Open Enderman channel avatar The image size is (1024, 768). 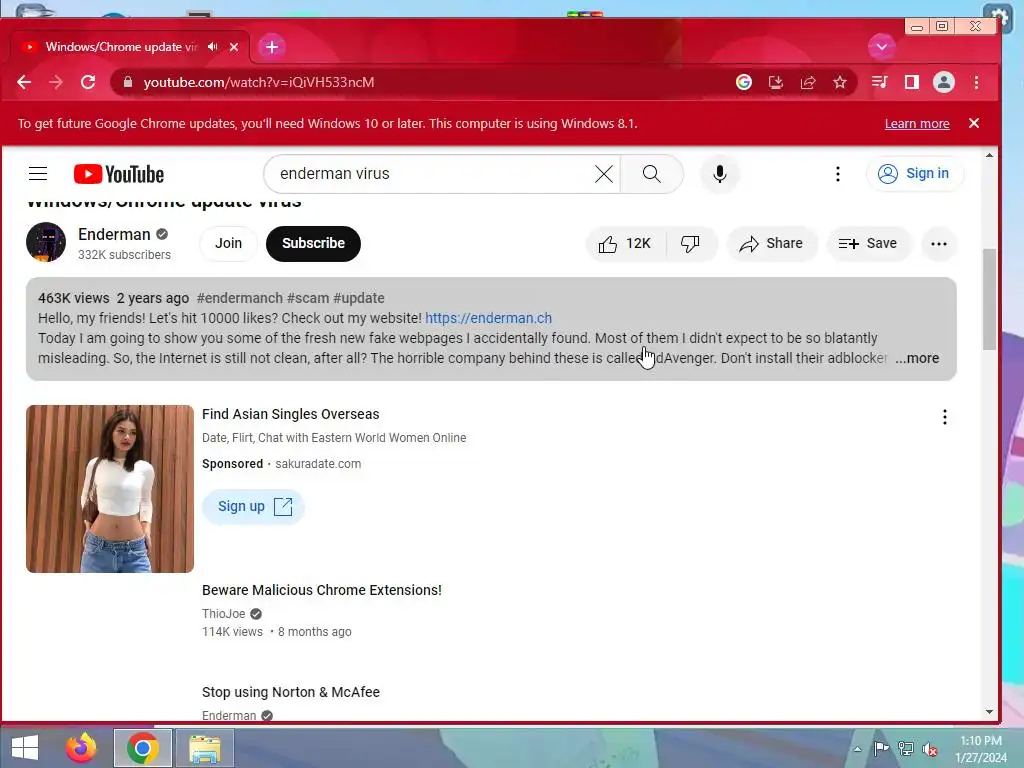46,242
